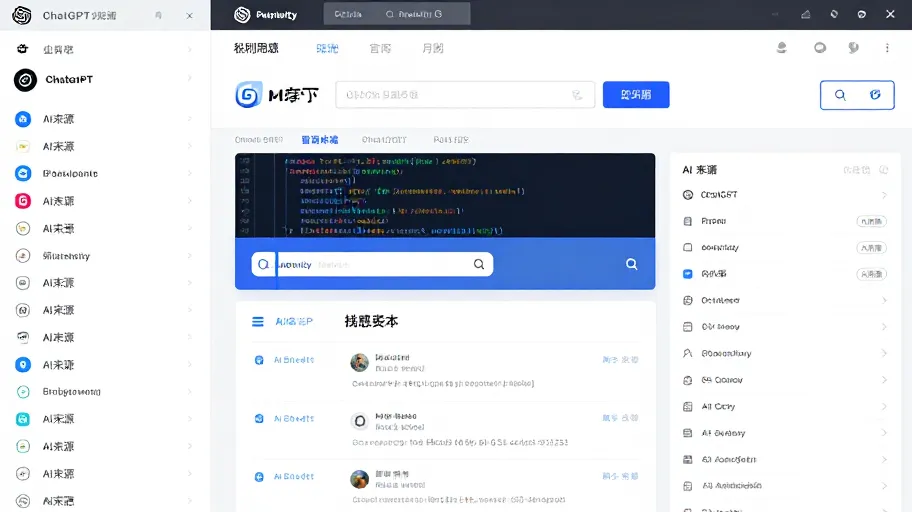Click the white search field on the blue banner

pyautogui.click(x=372, y=264)
